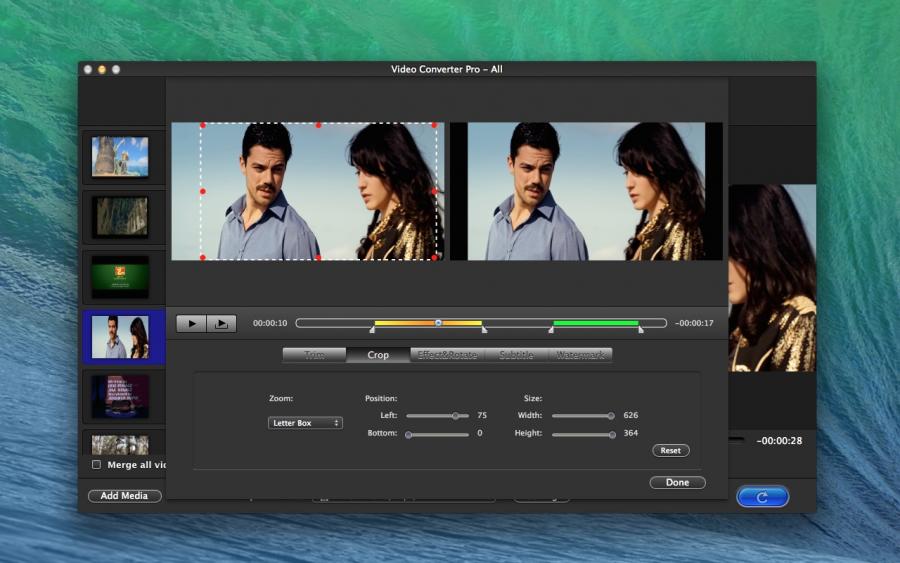The width and height of the screenshot is (900, 563).
Task: Click the top-middle crop handle
Action: pos(319,125)
